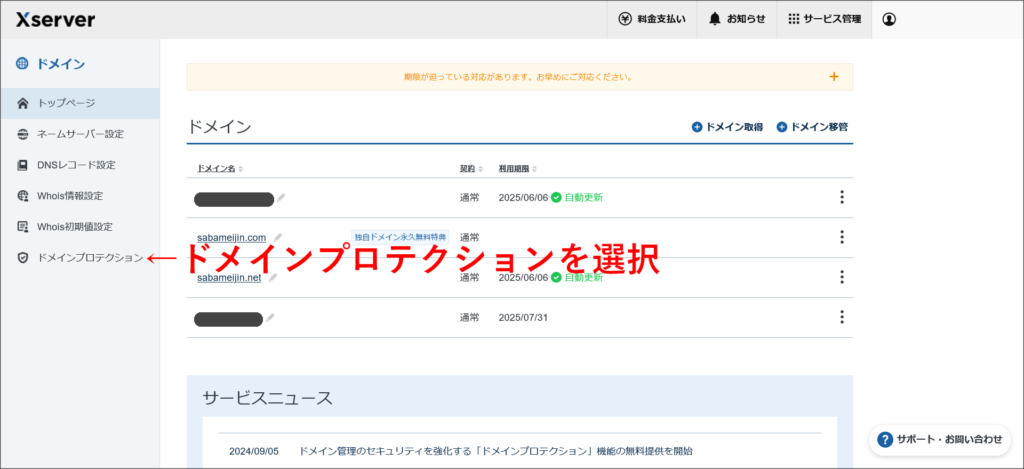Open the user account icon
Viewport: 1024px width, 469px height.
[x=889, y=20]
